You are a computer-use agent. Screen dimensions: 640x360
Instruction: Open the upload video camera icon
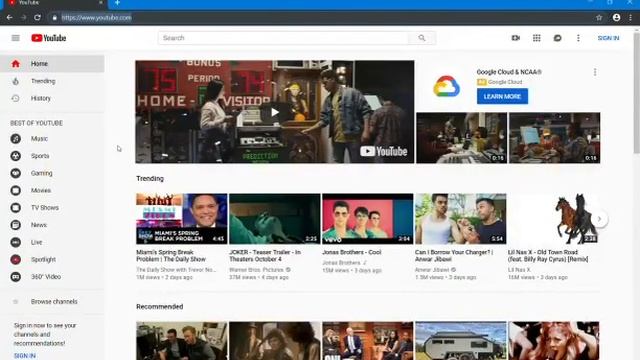pos(516,38)
